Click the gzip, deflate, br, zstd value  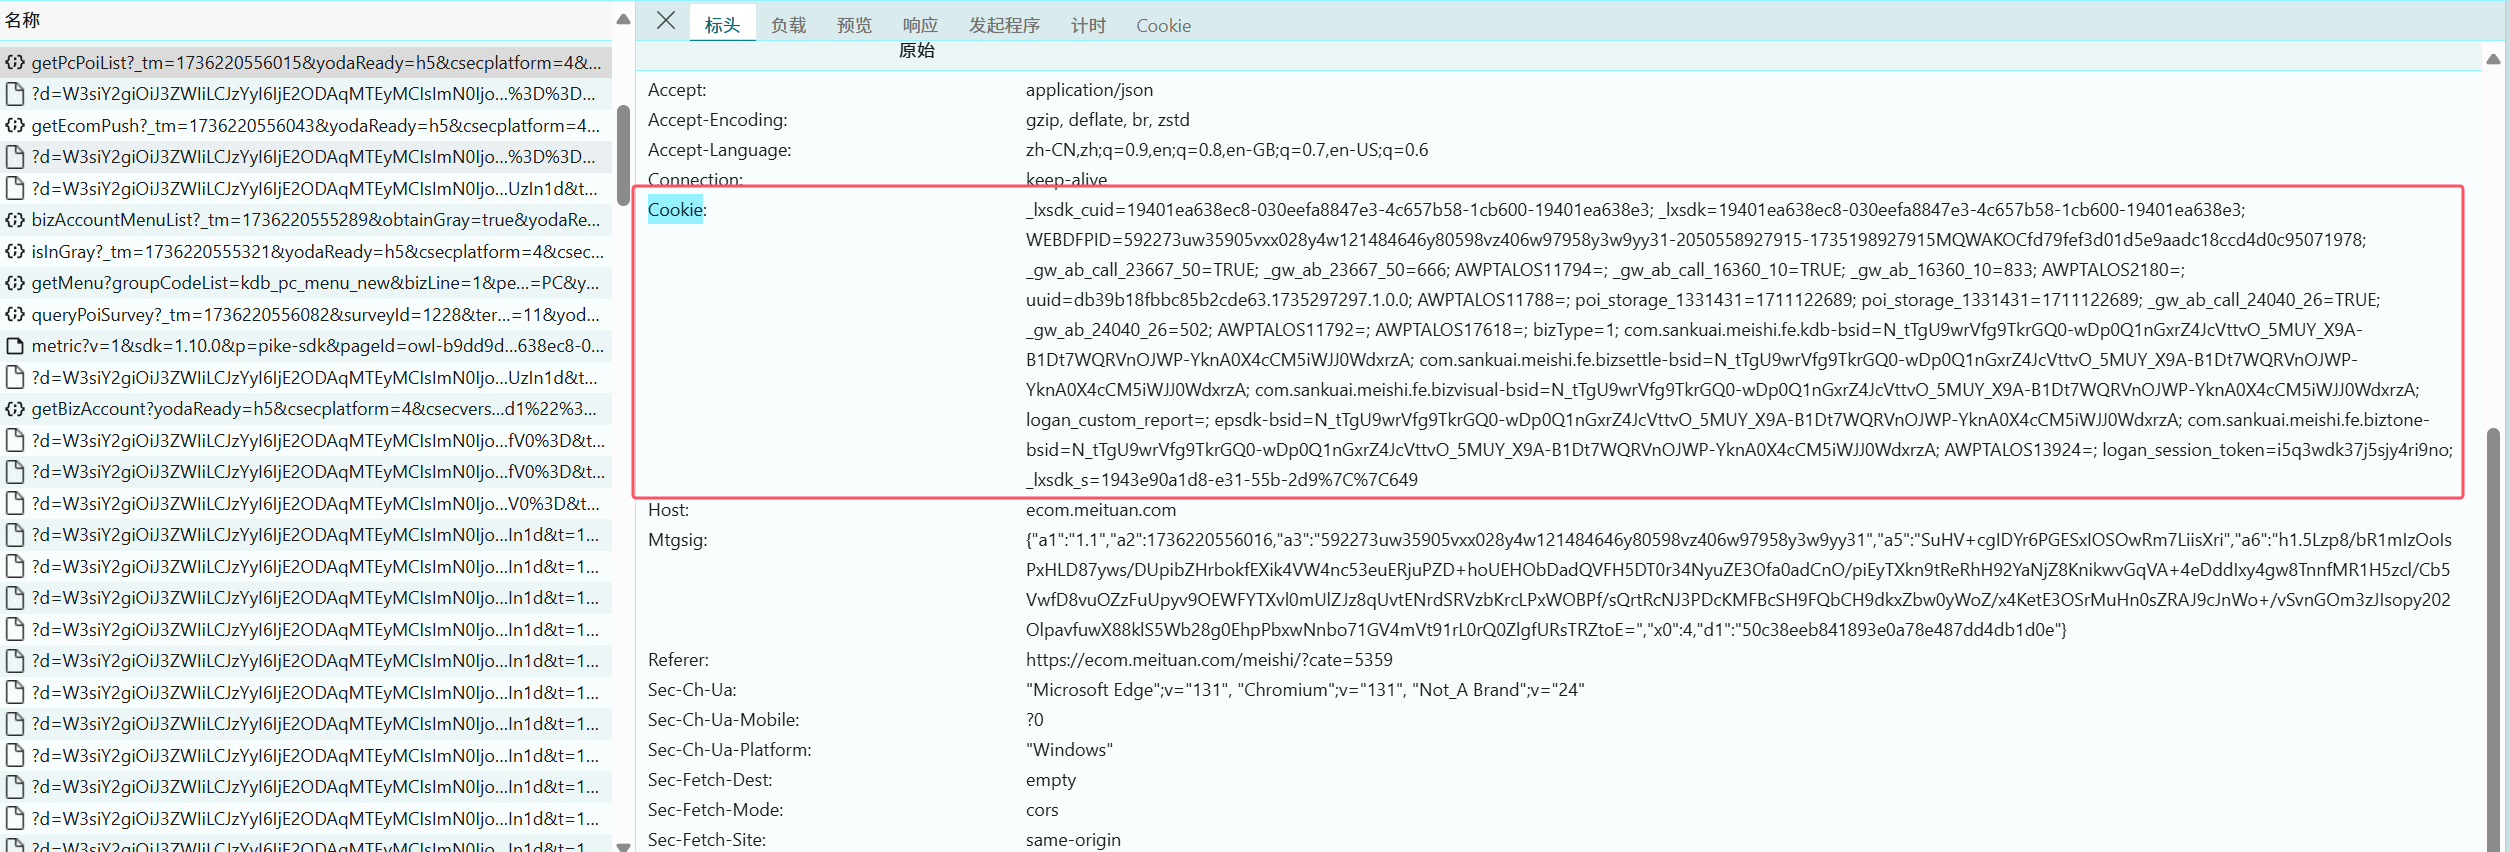(x=1108, y=120)
